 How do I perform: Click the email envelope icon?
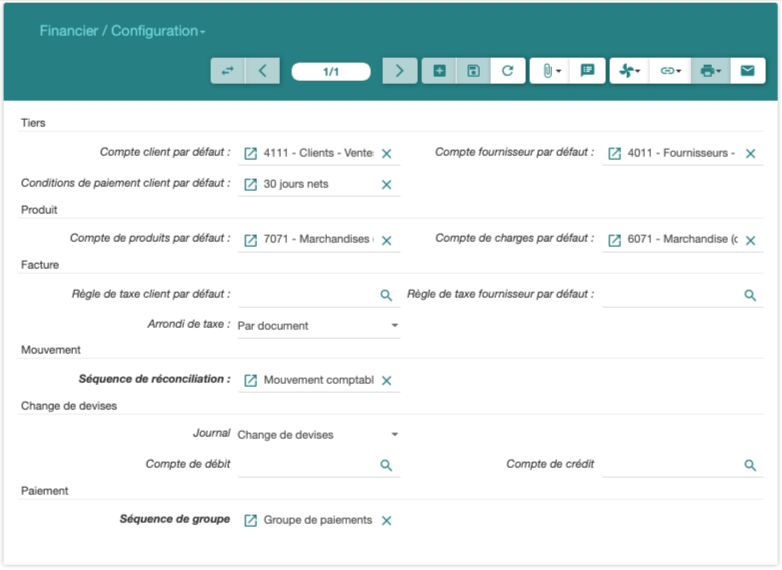click(x=748, y=71)
